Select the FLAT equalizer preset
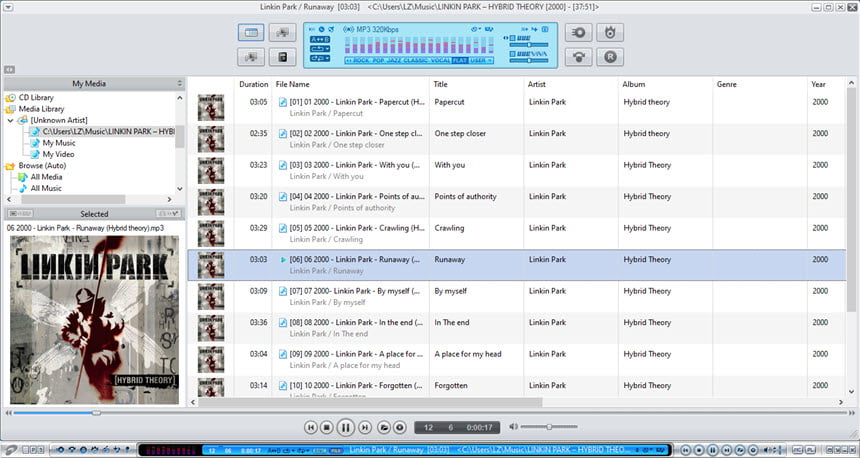860x458 pixels. [x=460, y=60]
